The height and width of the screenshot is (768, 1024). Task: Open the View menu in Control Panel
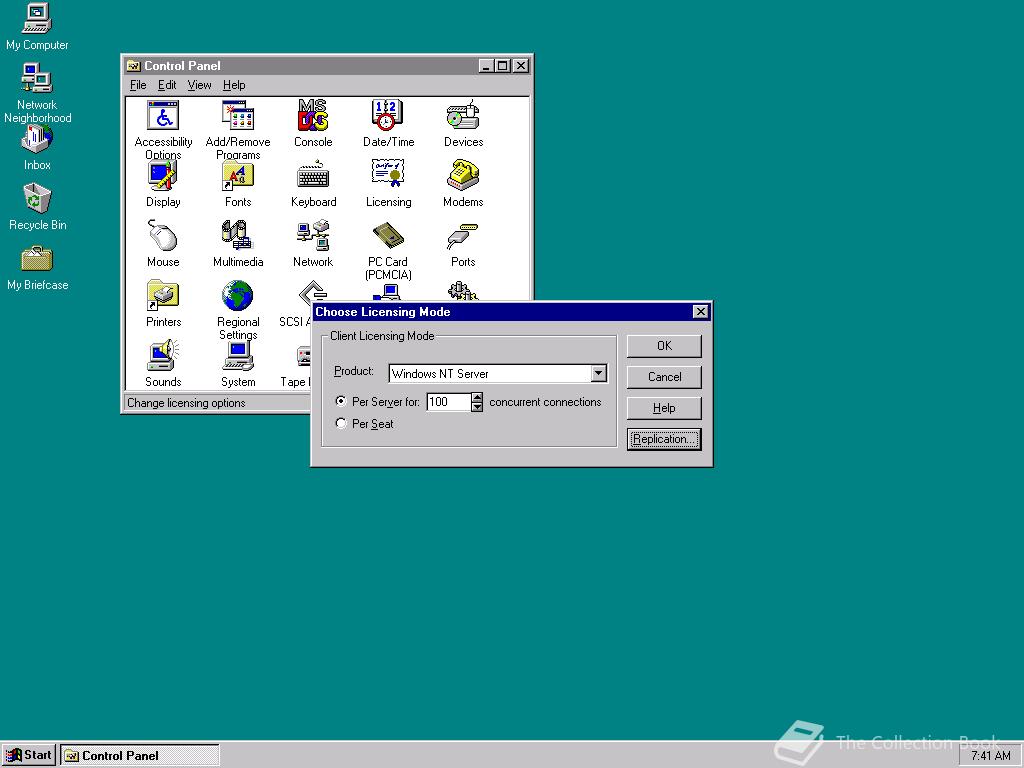tap(199, 85)
